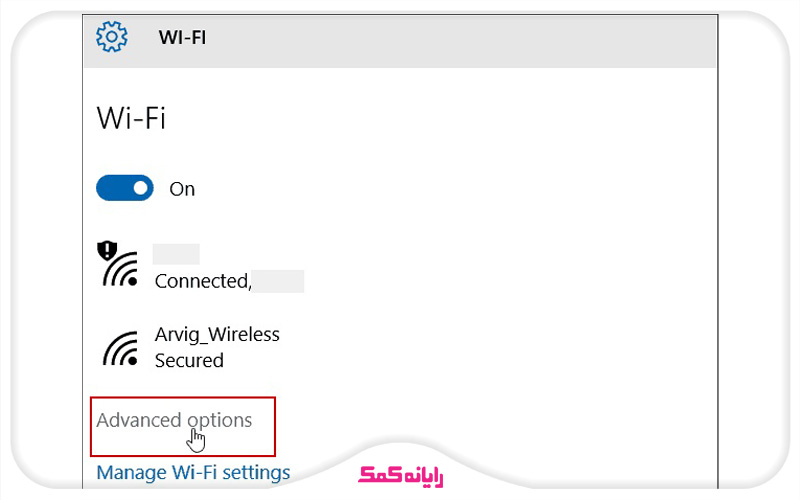Click the Arvig_Wireless Wi-Fi signal icon
This screenshot has height=500, width=800.
(121, 347)
